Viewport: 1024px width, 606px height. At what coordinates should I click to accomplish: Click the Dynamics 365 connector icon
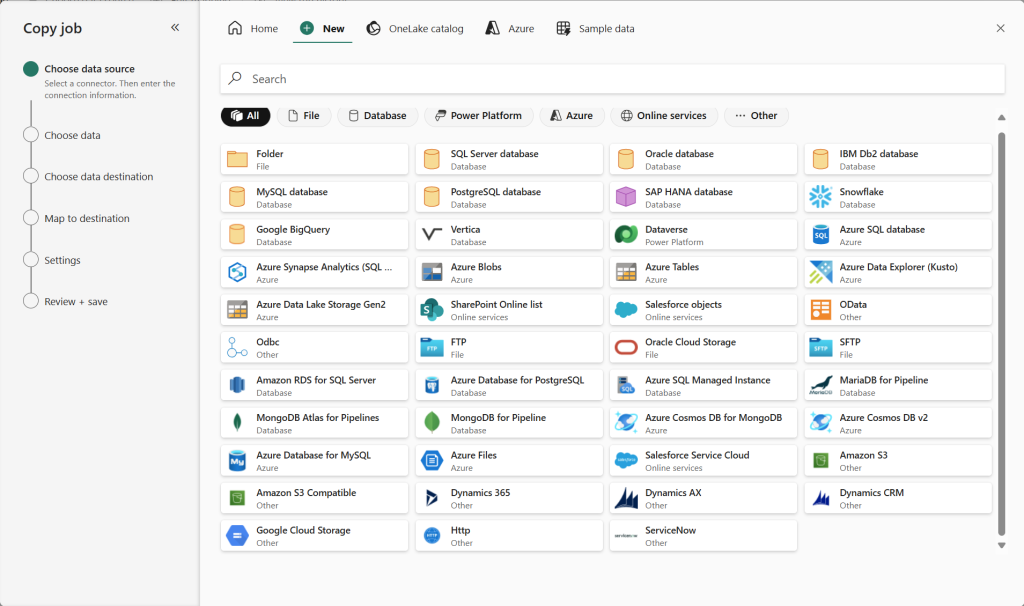pos(432,498)
